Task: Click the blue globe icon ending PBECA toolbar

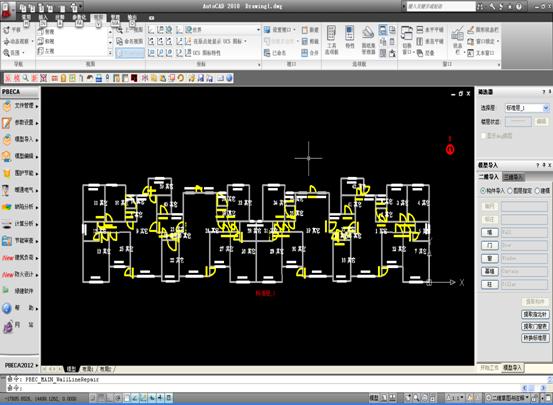Action: pos(229,78)
